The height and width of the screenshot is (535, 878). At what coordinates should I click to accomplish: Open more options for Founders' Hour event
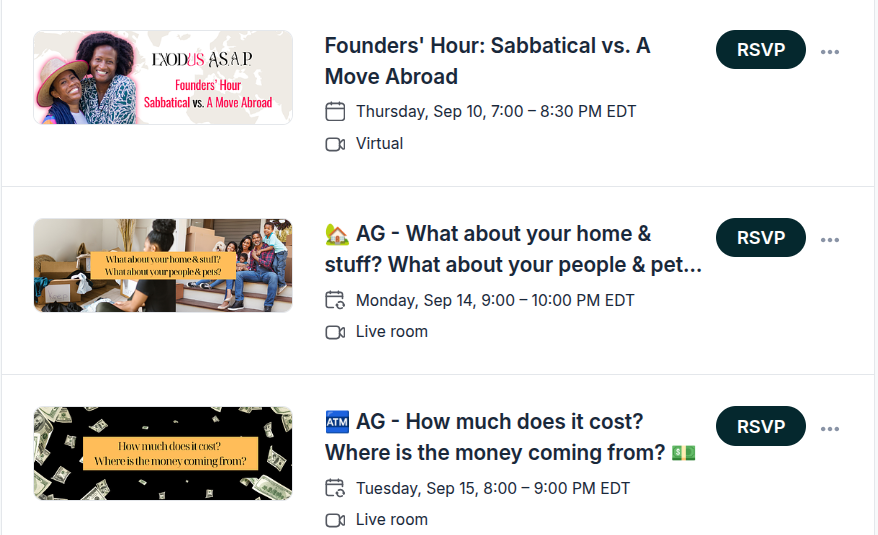click(830, 52)
